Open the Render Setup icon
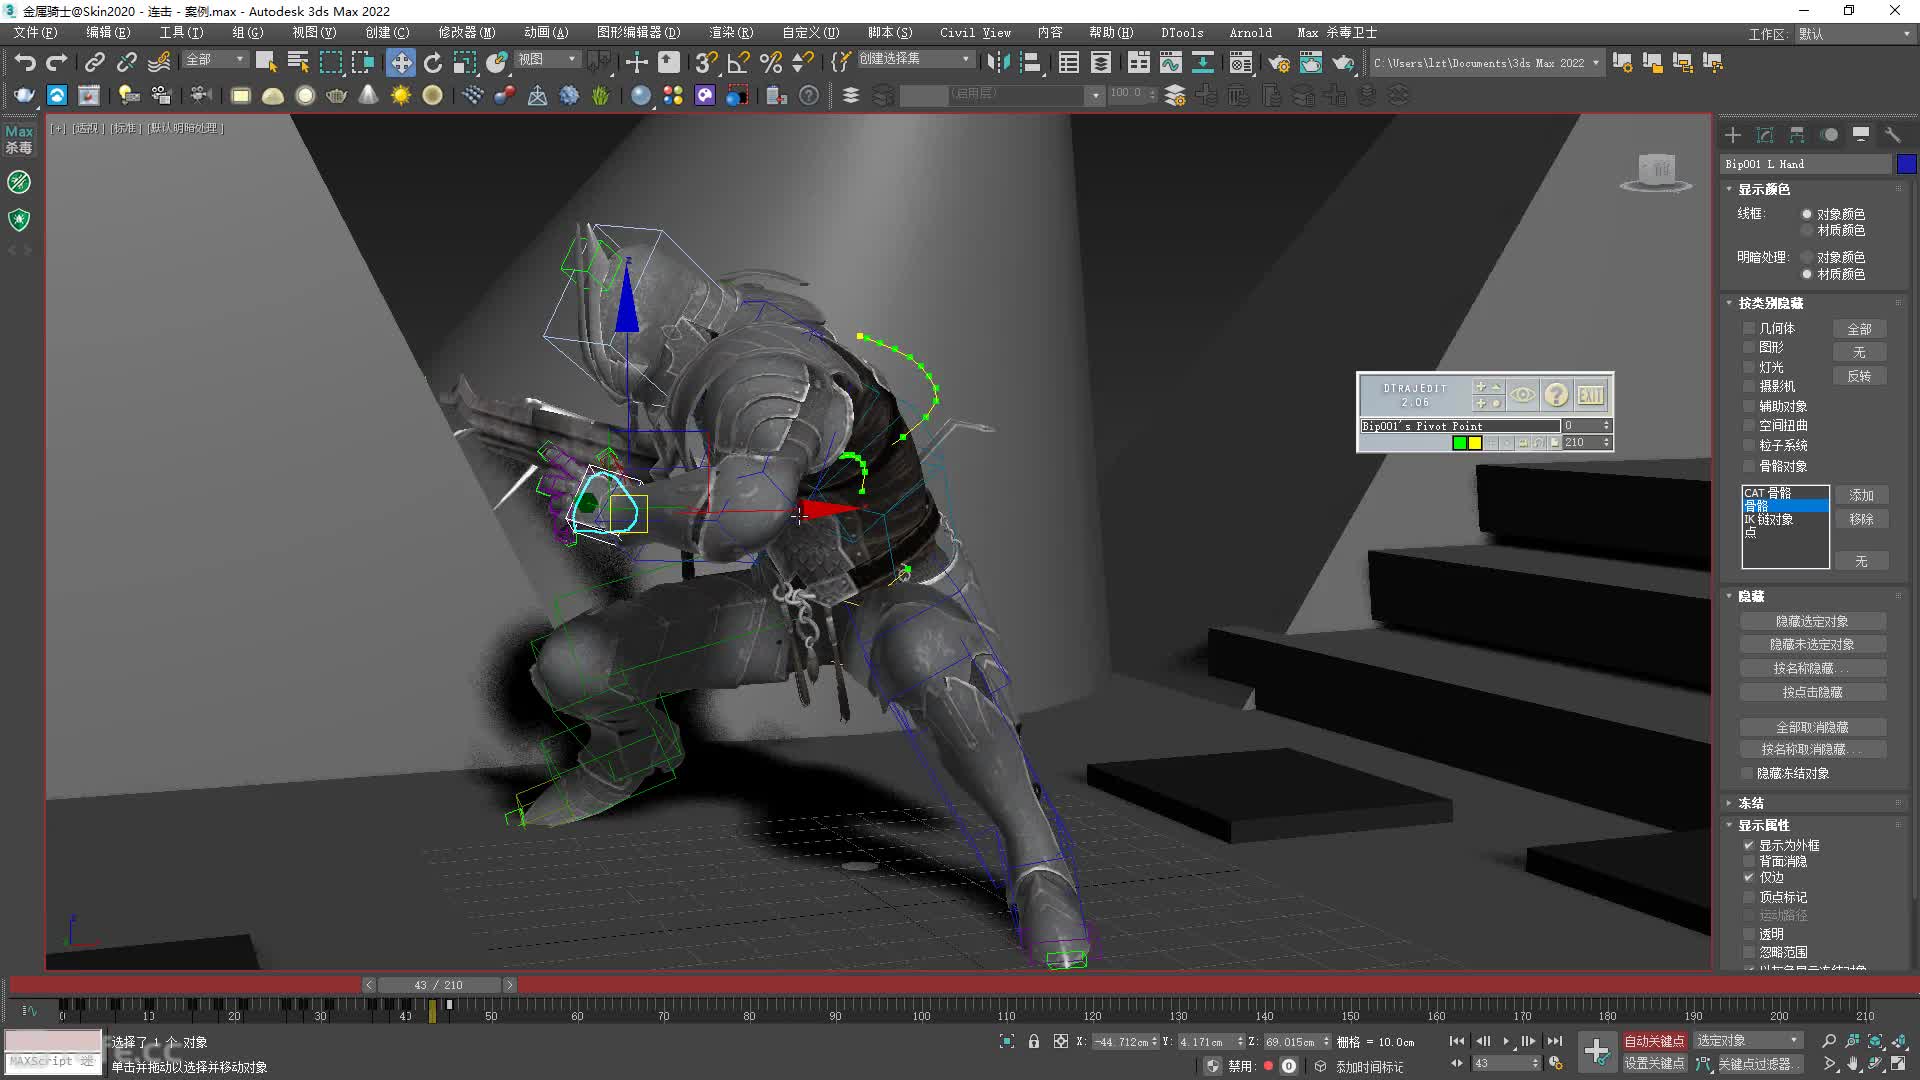1920x1080 pixels. (x=1279, y=62)
